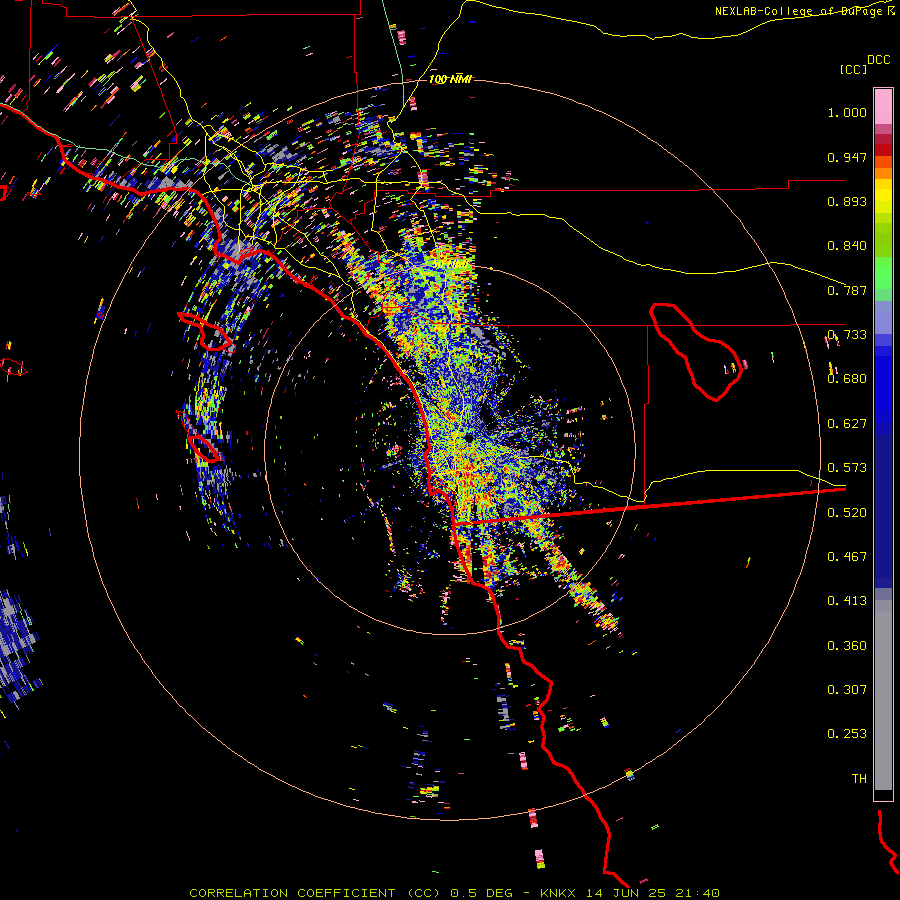The height and width of the screenshot is (900, 900).
Task: Pick the gray swatch on the color bar
Action: (883, 695)
